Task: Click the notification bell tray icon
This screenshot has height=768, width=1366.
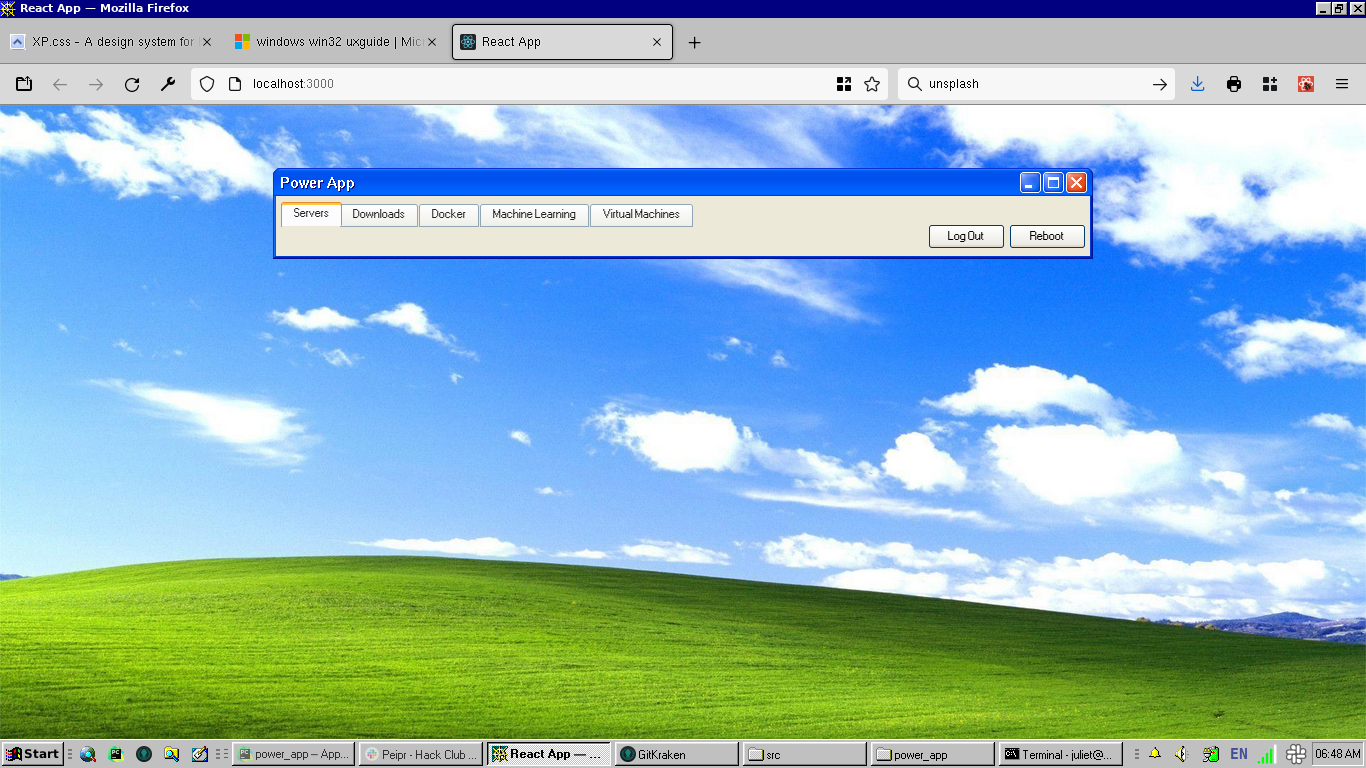Action: point(1155,754)
